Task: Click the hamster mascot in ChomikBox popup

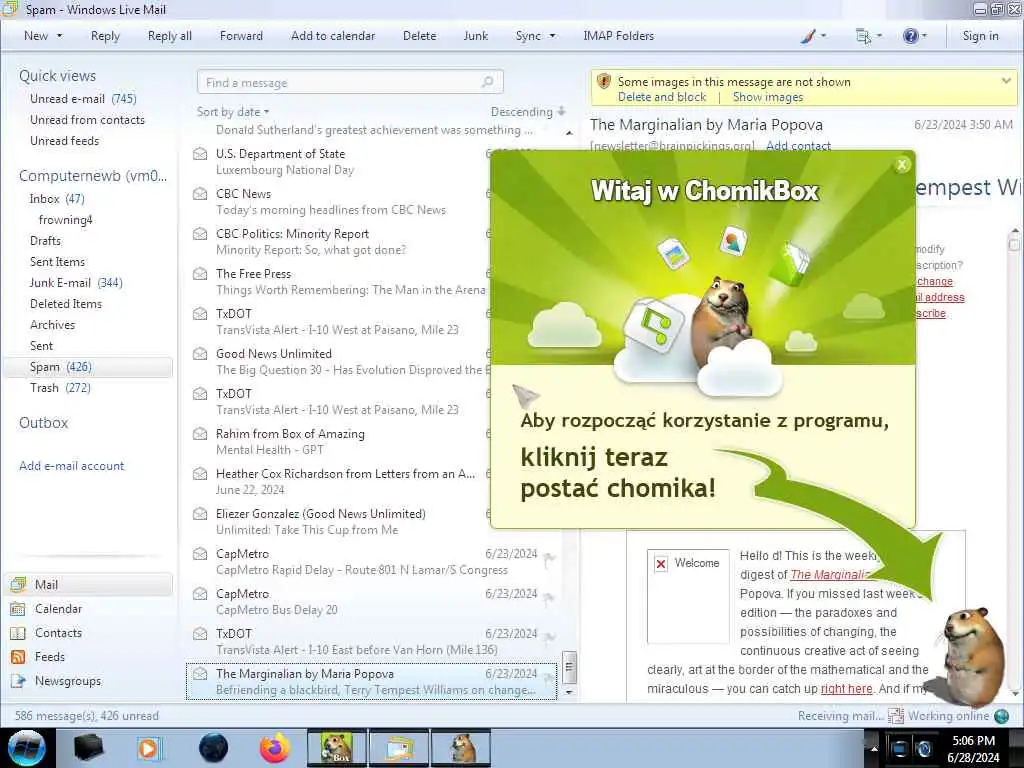Action: coord(720,320)
